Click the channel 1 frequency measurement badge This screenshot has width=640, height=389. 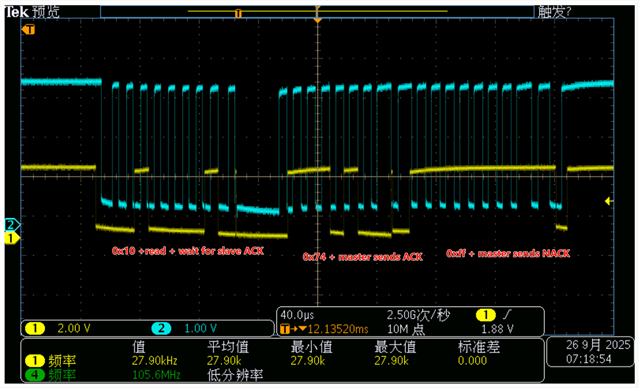point(35,361)
